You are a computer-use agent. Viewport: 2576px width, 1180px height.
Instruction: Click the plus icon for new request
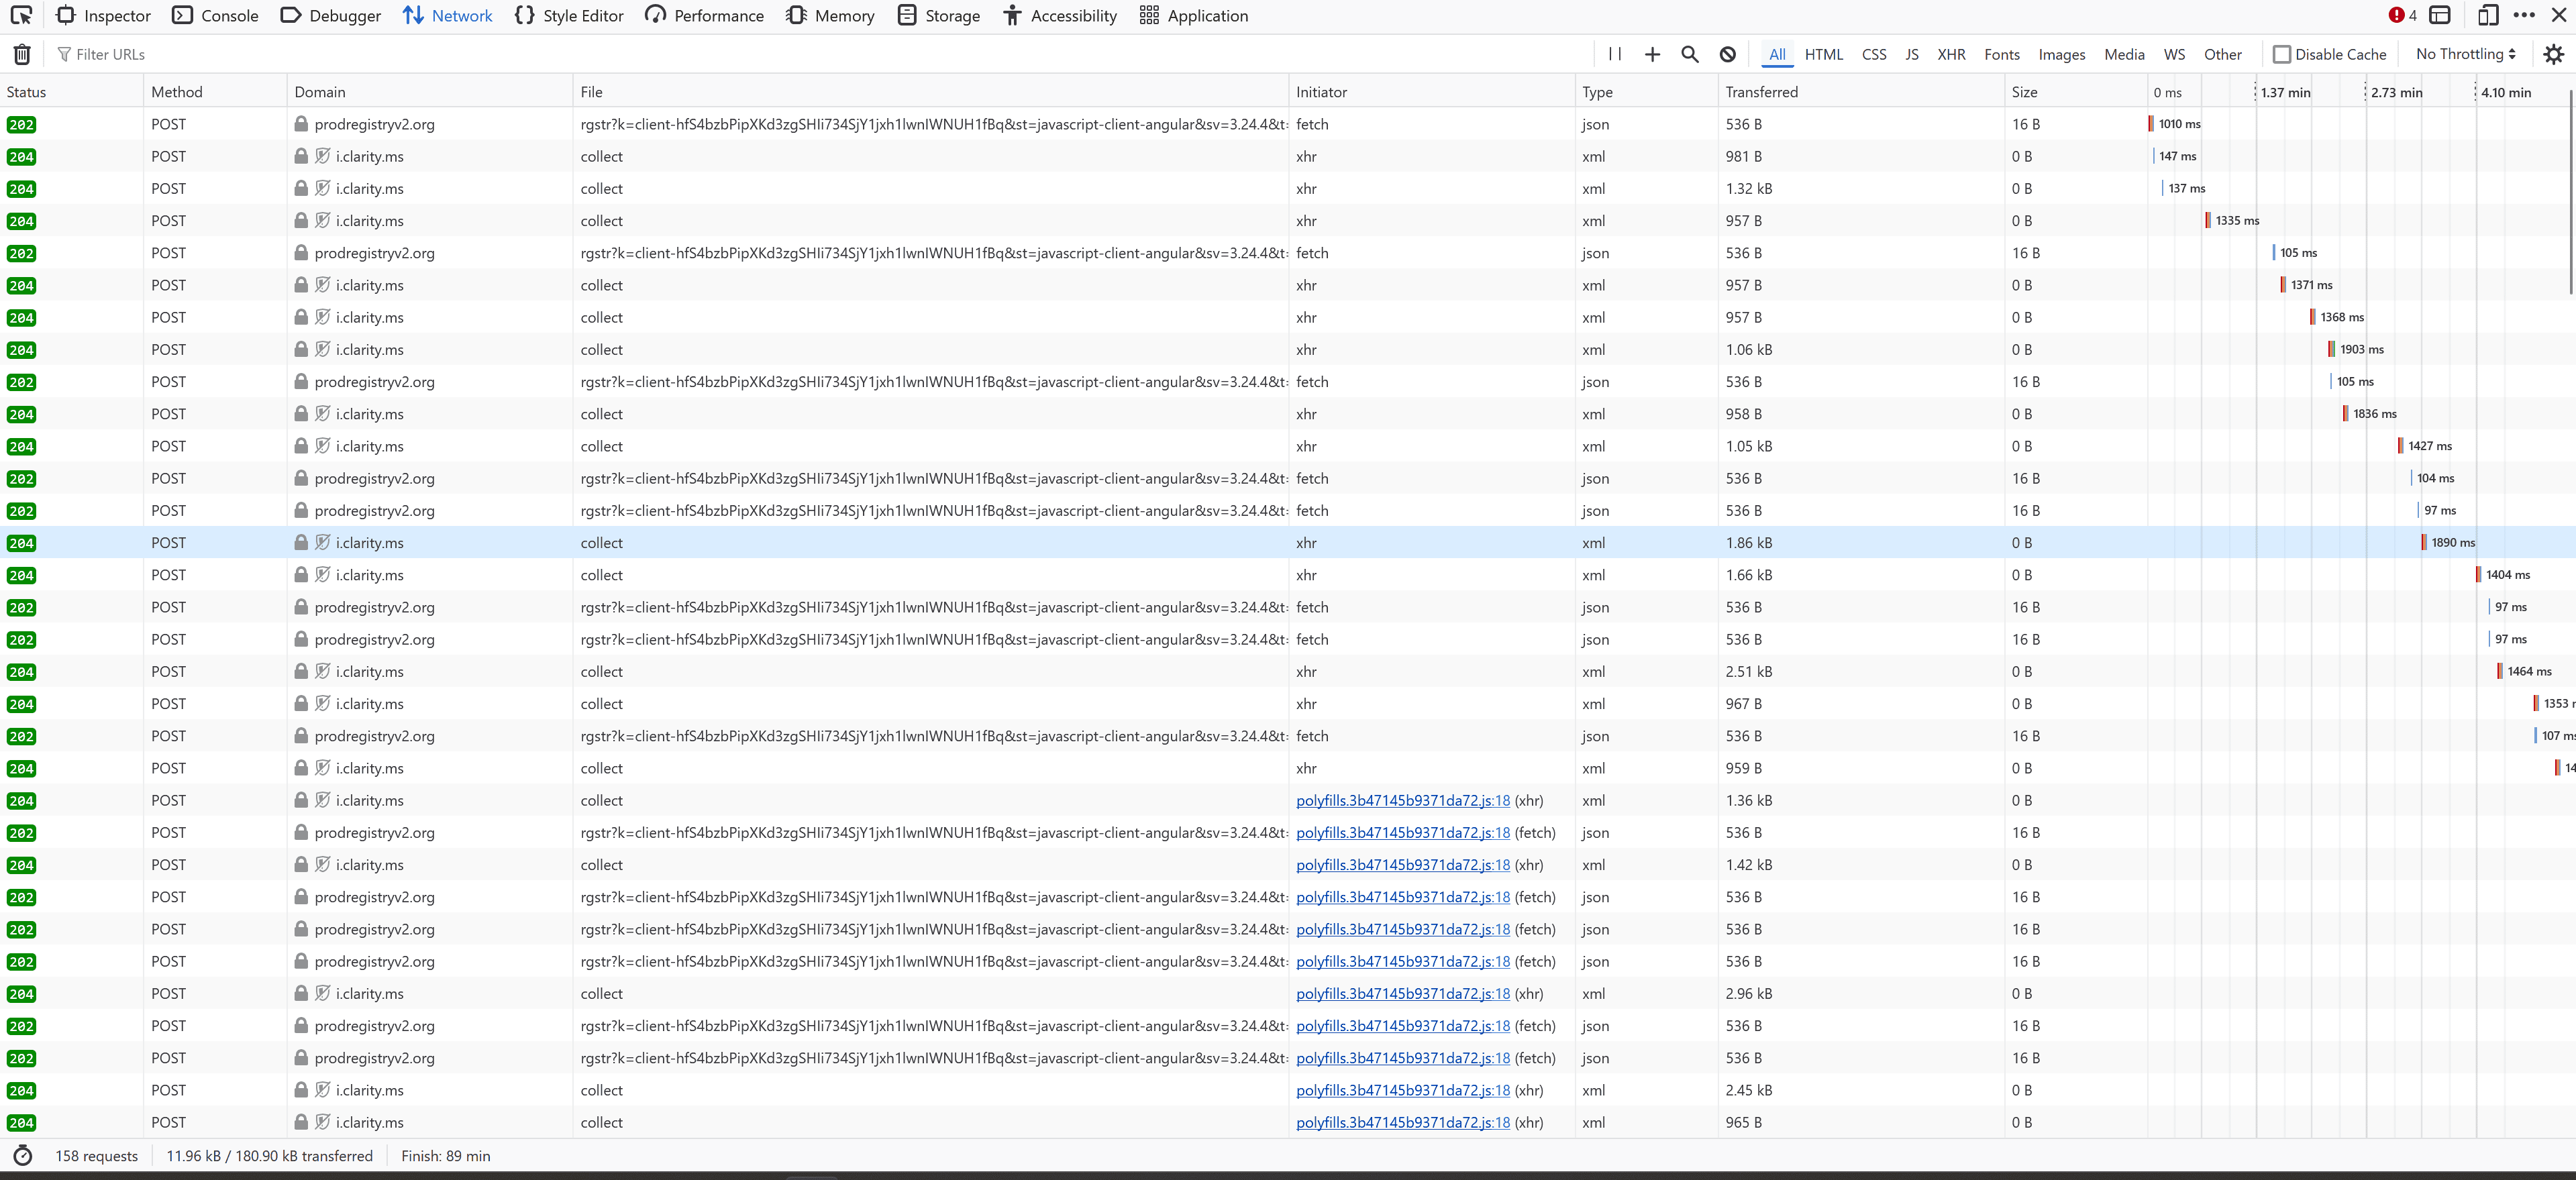pyautogui.click(x=1652, y=54)
